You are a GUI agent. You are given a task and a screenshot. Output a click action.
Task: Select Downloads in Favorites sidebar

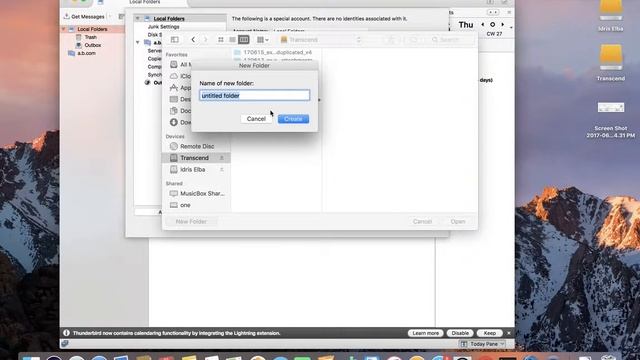coord(180,122)
